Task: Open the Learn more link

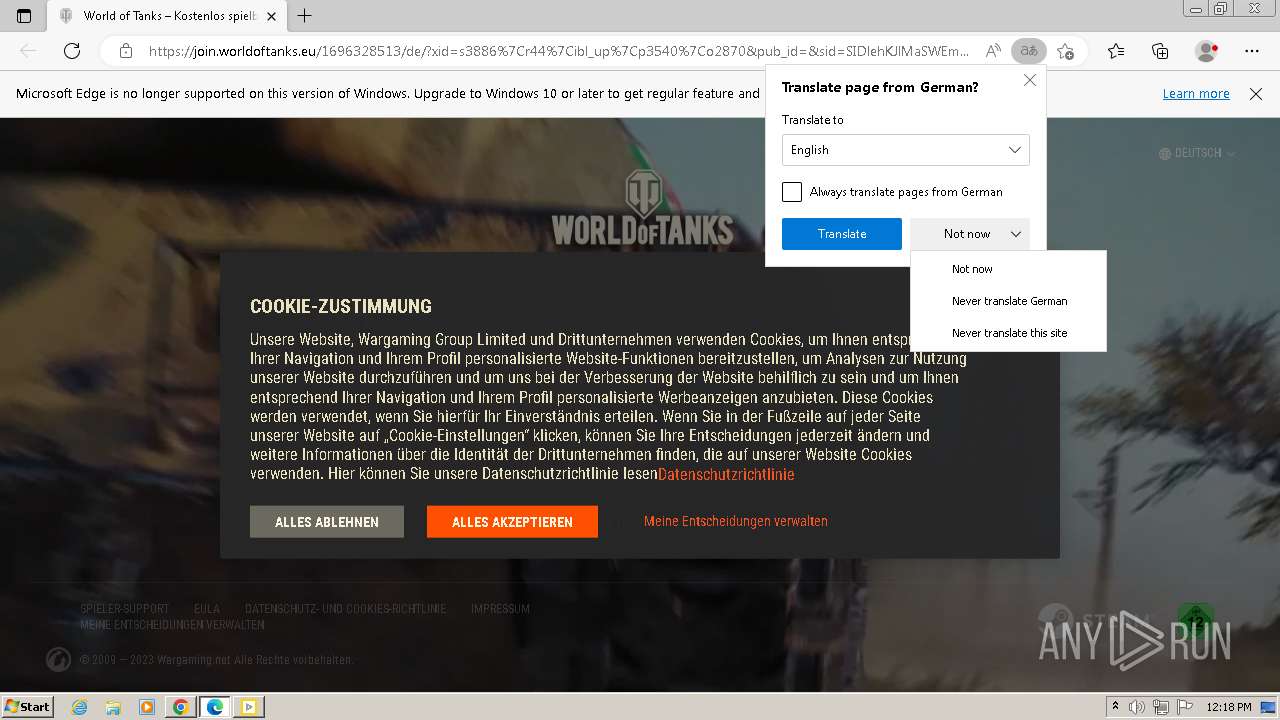Action: click(1196, 93)
